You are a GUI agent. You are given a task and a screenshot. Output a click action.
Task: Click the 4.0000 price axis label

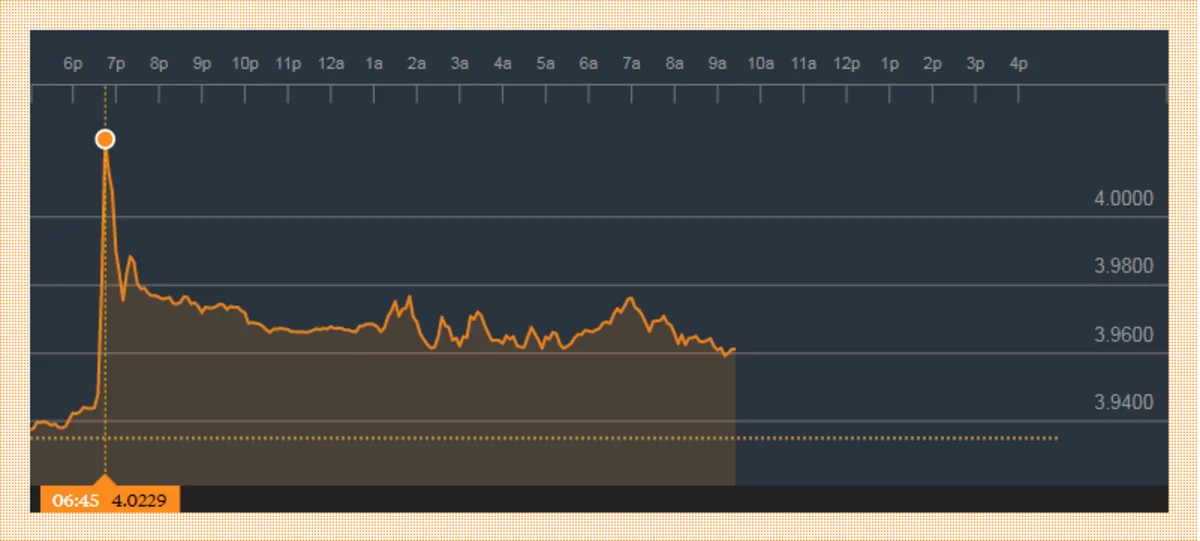coord(1124,199)
